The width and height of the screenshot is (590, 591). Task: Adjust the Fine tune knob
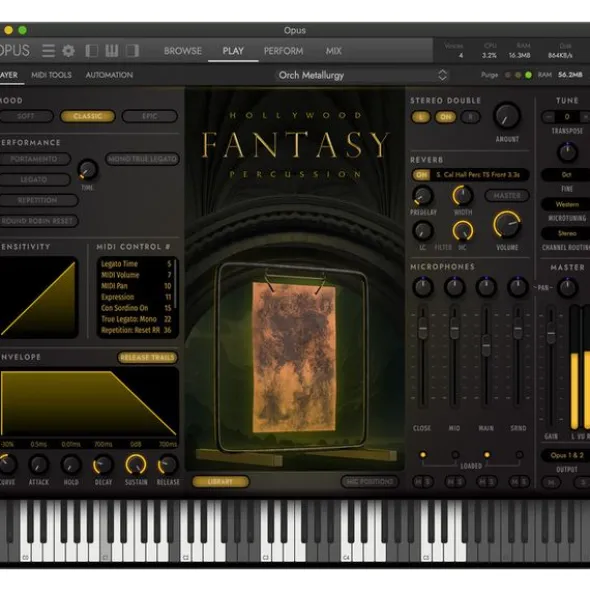[x=567, y=152]
